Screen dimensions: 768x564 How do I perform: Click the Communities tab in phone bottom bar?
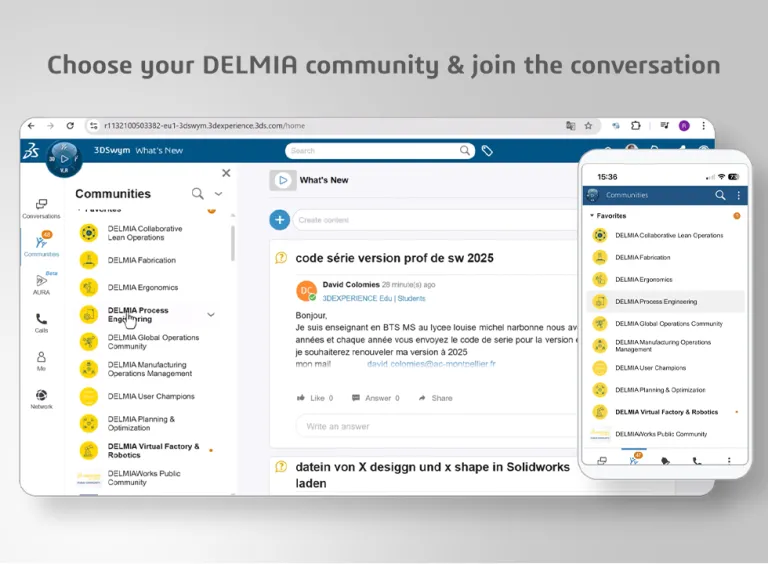(634, 459)
